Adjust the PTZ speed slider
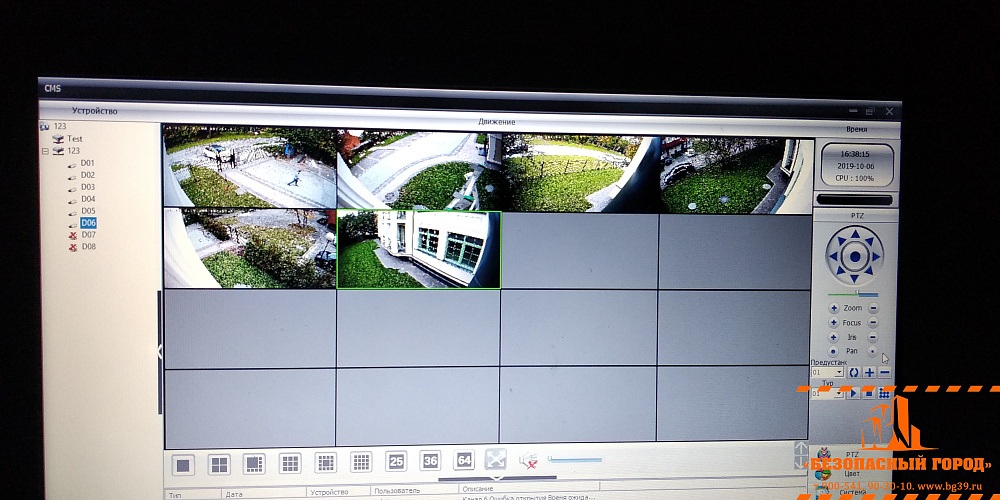Image resolution: width=1000 pixels, height=500 pixels. click(853, 294)
